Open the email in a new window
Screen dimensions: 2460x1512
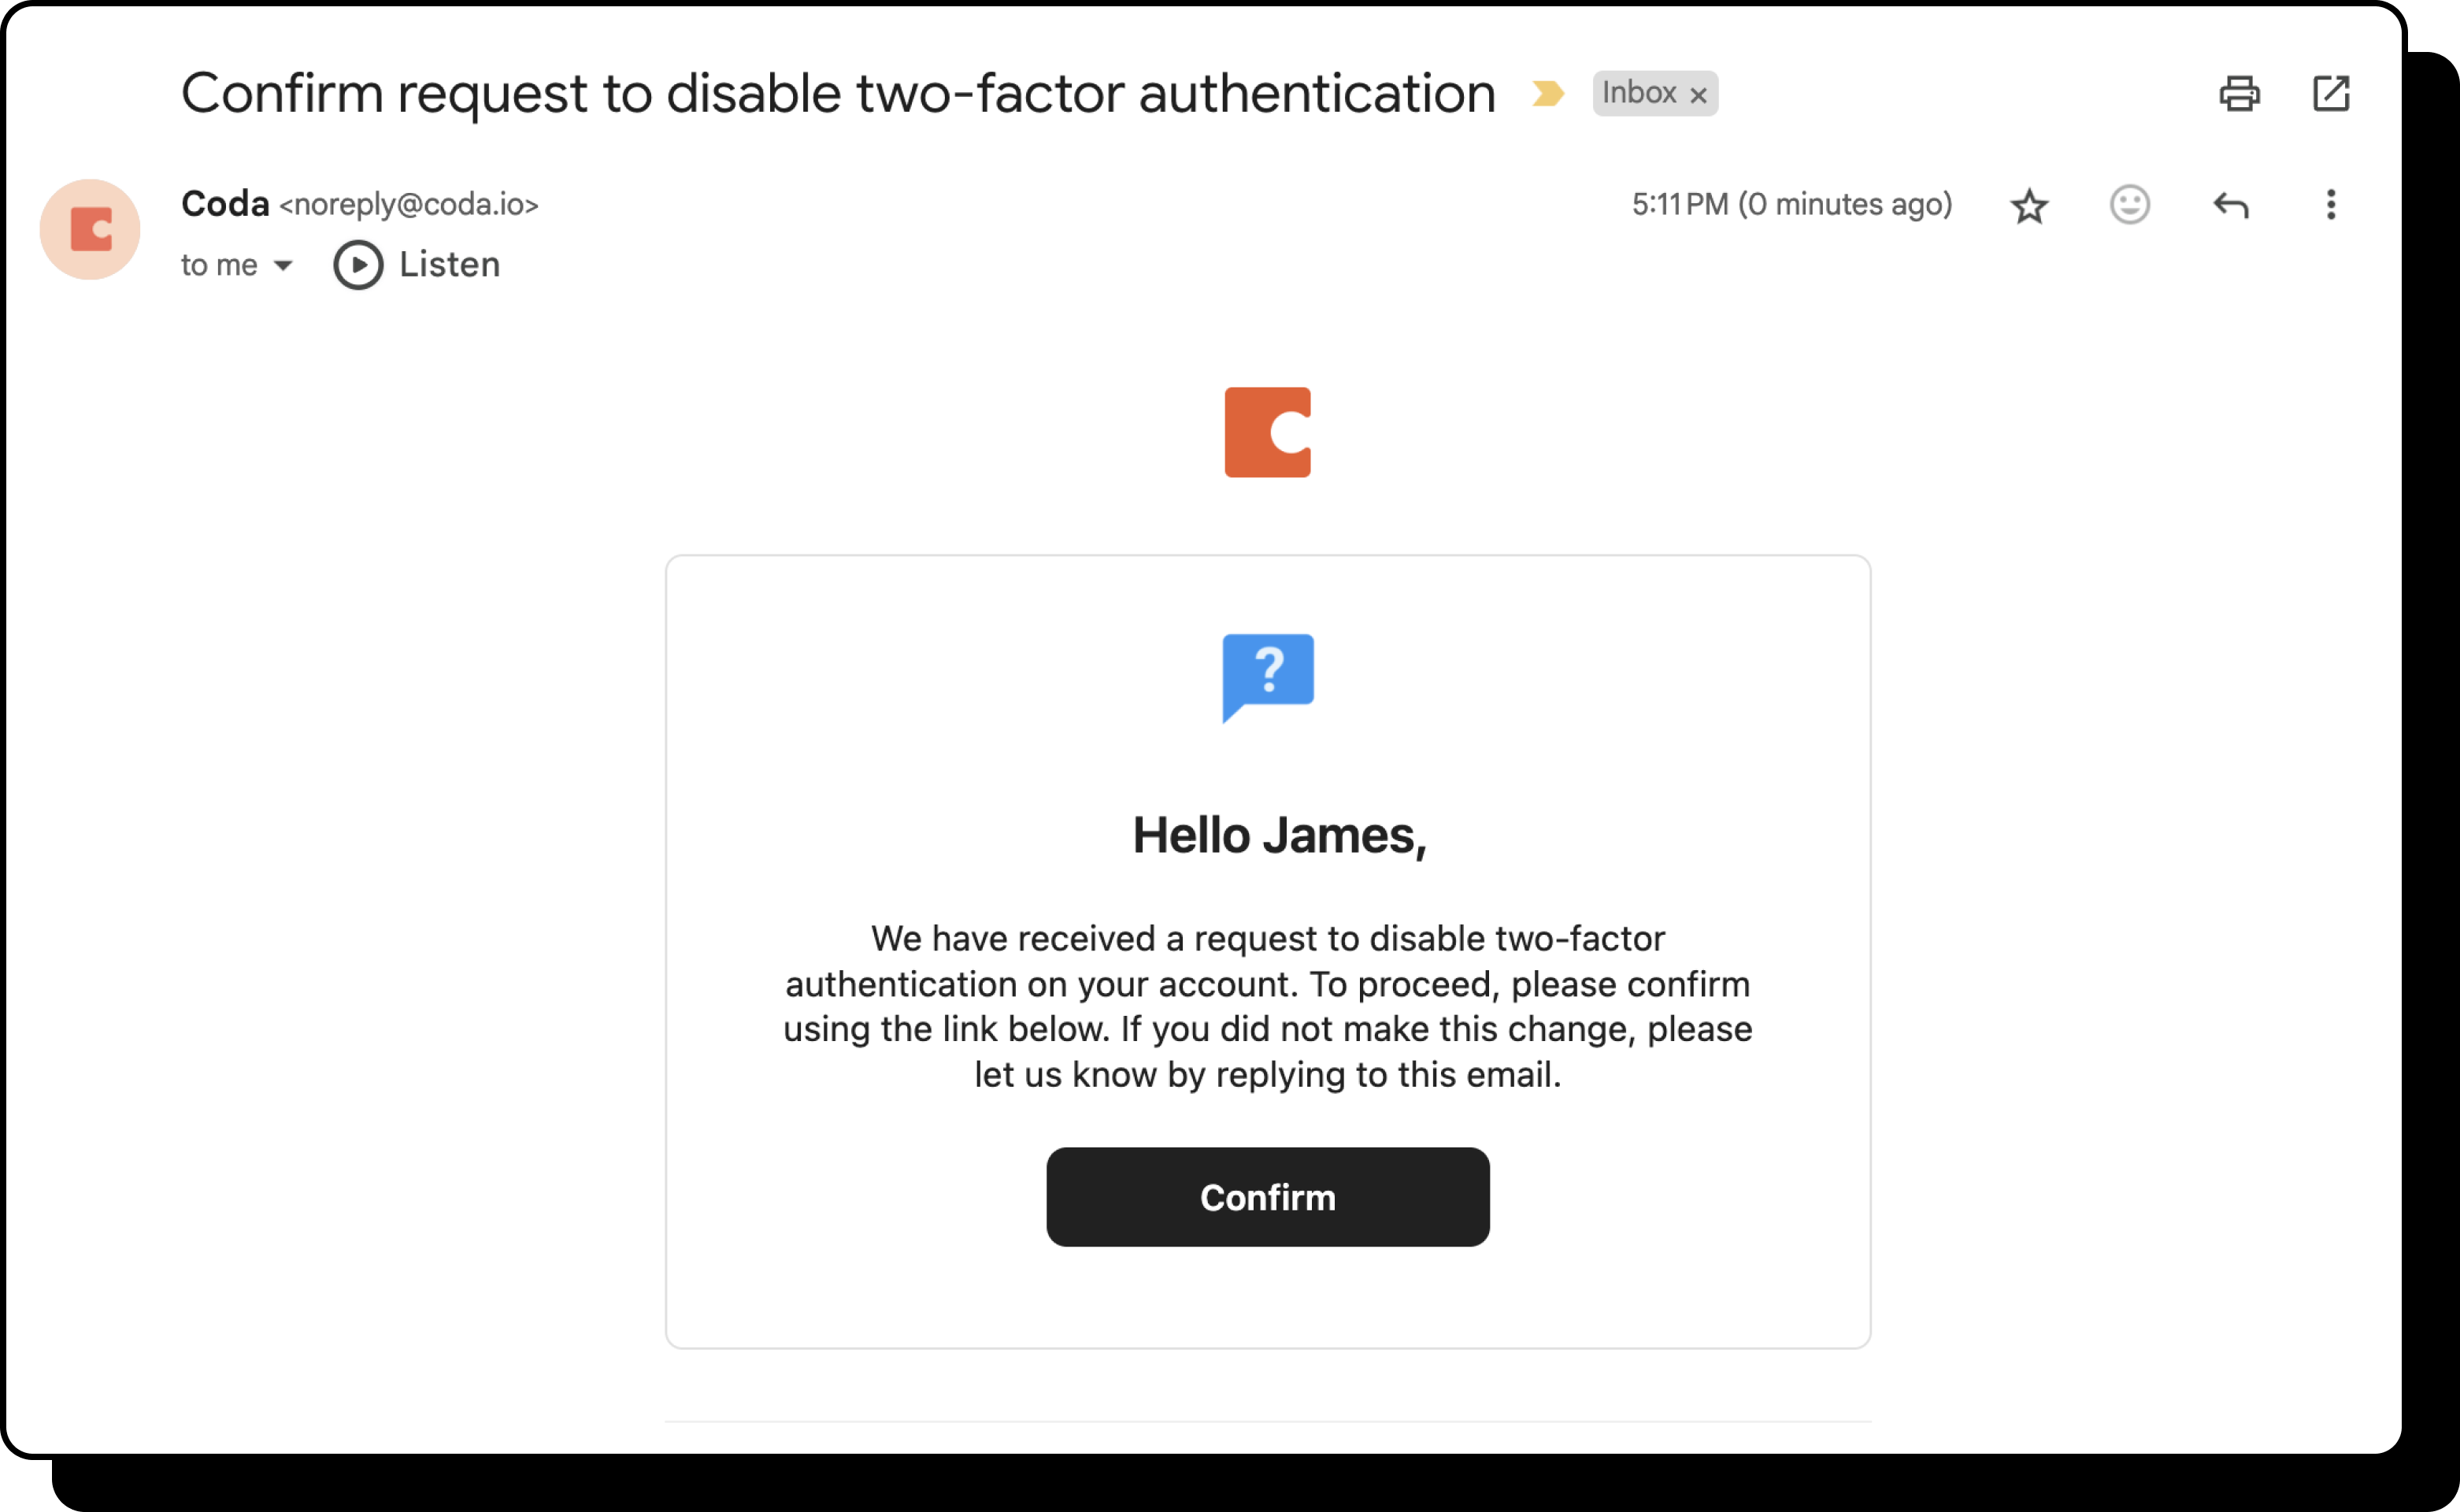click(x=2330, y=94)
